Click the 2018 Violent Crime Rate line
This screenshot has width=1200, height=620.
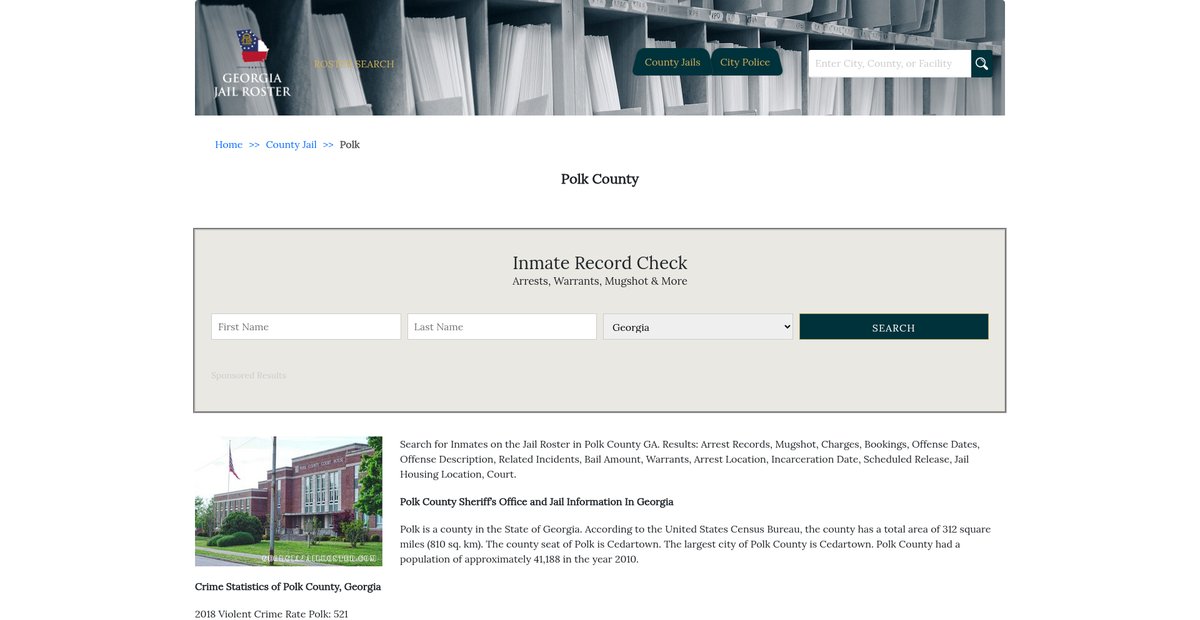pyautogui.click(x=271, y=614)
